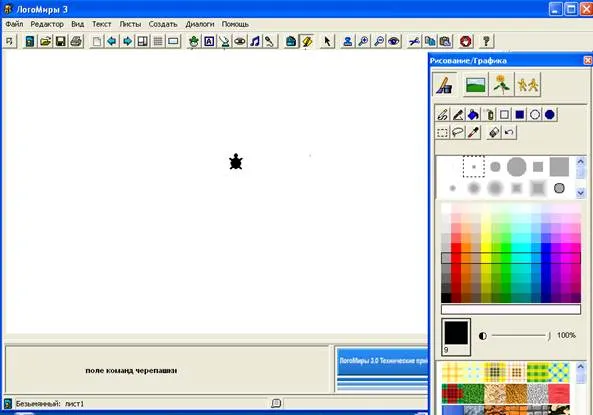Pick the bright yellow color in palette
Image resolution: width=593 pixels, height=415 pixels.
click(486, 248)
